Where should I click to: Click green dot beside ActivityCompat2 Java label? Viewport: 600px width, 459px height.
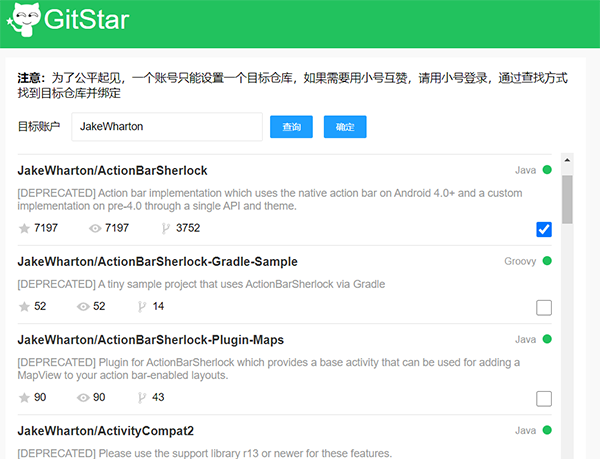pos(547,430)
